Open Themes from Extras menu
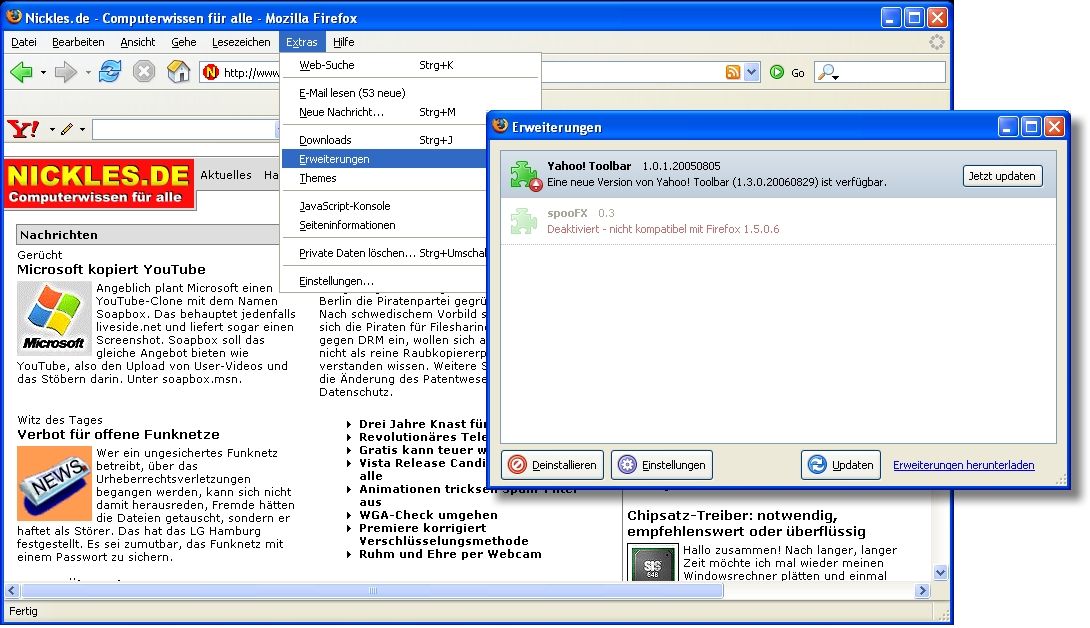Image resolution: width=1090 pixels, height=628 pixels. click(x=384, y=178)
